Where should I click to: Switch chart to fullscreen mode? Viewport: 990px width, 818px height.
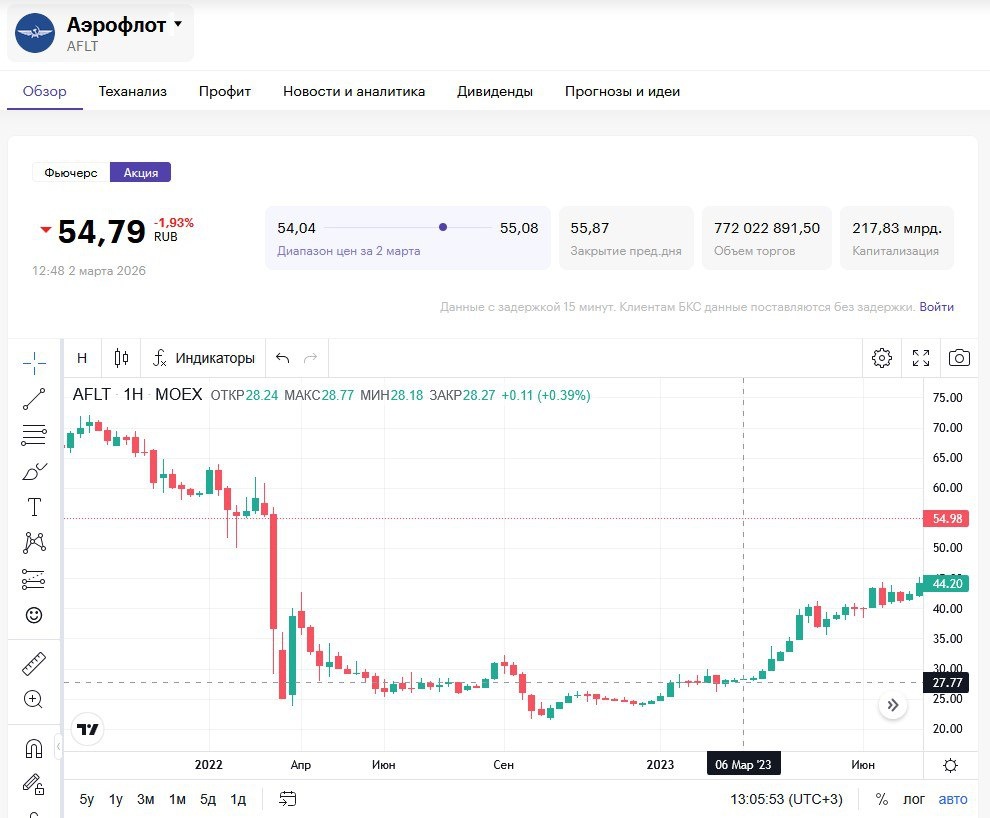tap(921, 359)
